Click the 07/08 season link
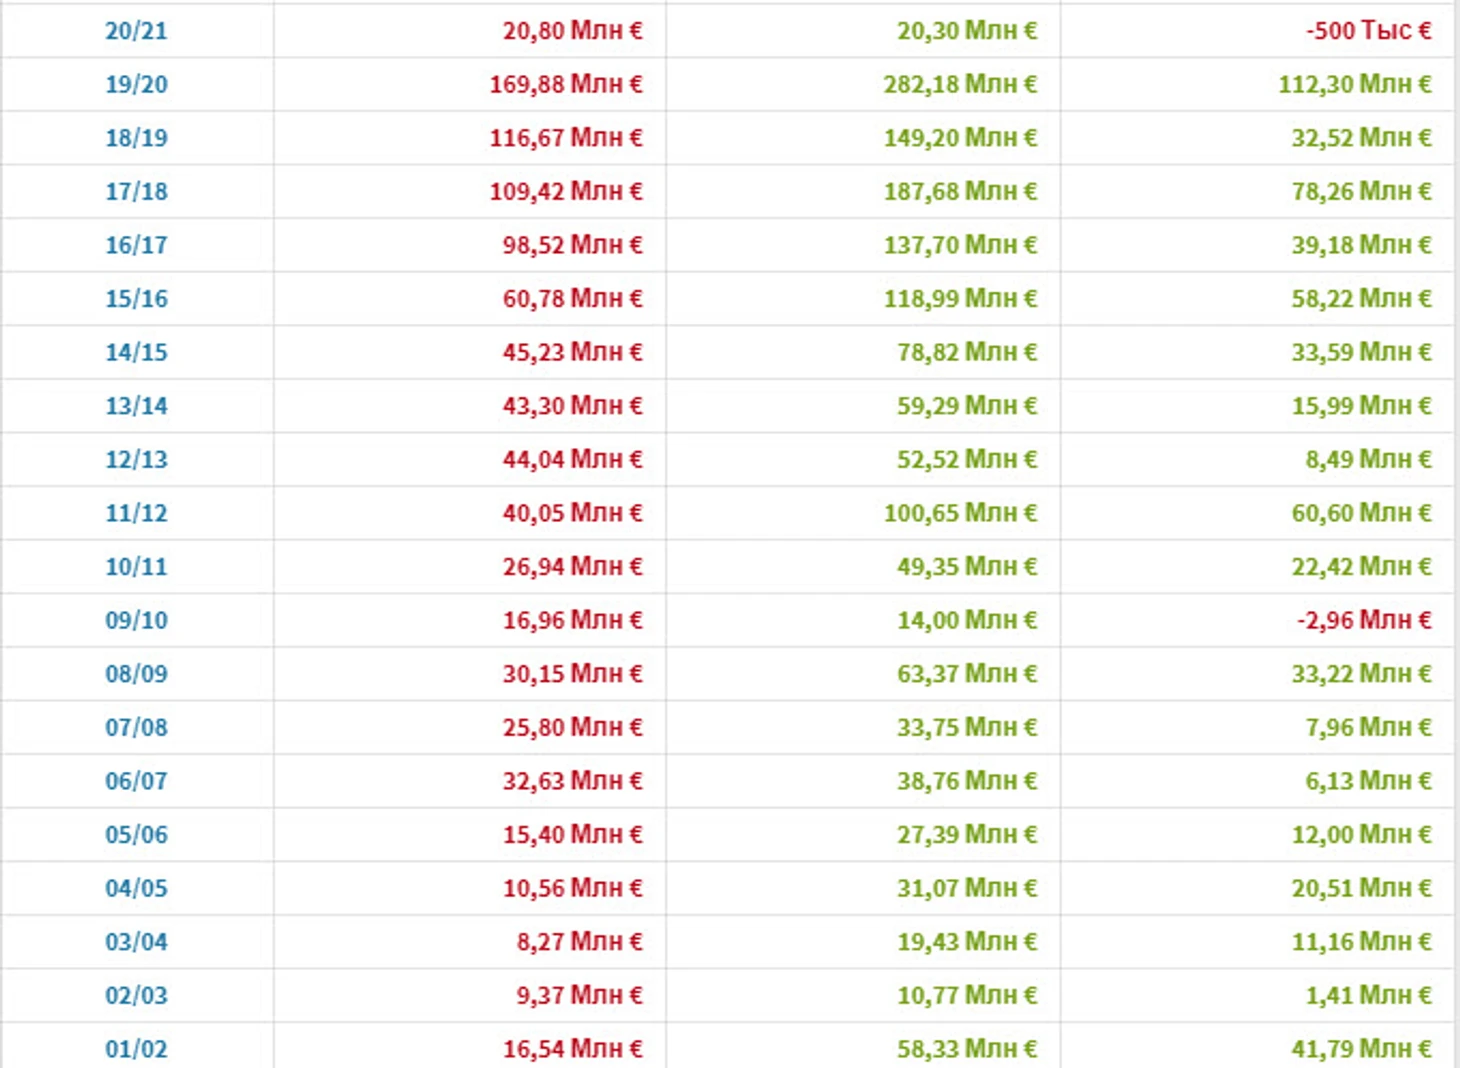Image resolution: width=1460 pixels, height=1068 pixels. (x=136, y=727)
